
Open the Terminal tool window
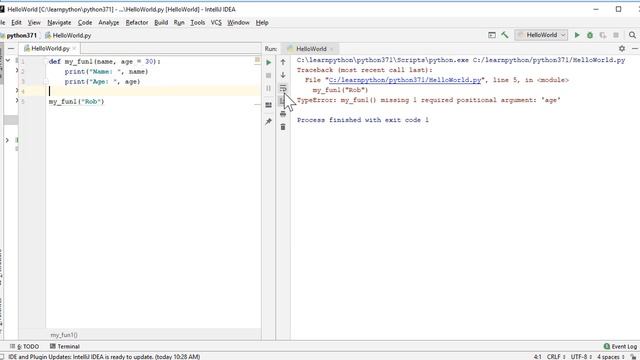pos(64,346)
